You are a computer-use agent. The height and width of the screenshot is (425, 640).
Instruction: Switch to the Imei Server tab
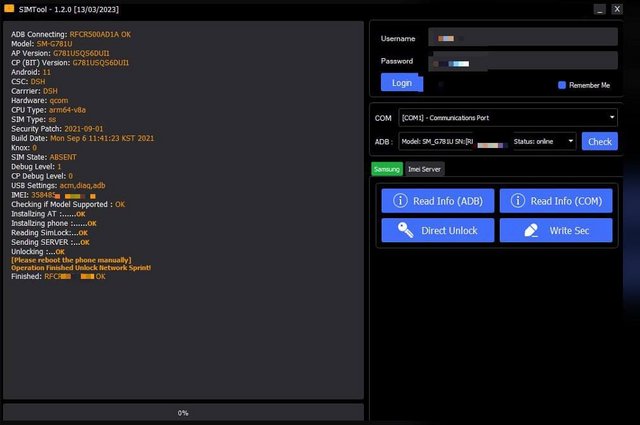(x=424, y=169)
